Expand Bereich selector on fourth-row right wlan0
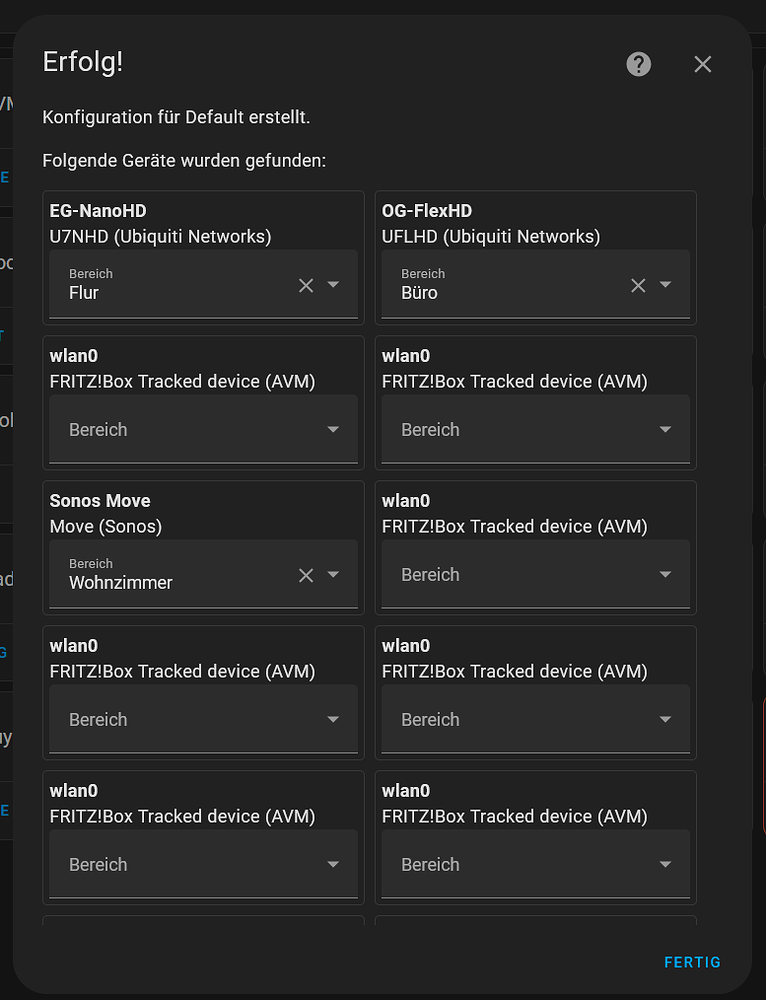This screenshot has height=1000, width=766. tap(665, 719)
